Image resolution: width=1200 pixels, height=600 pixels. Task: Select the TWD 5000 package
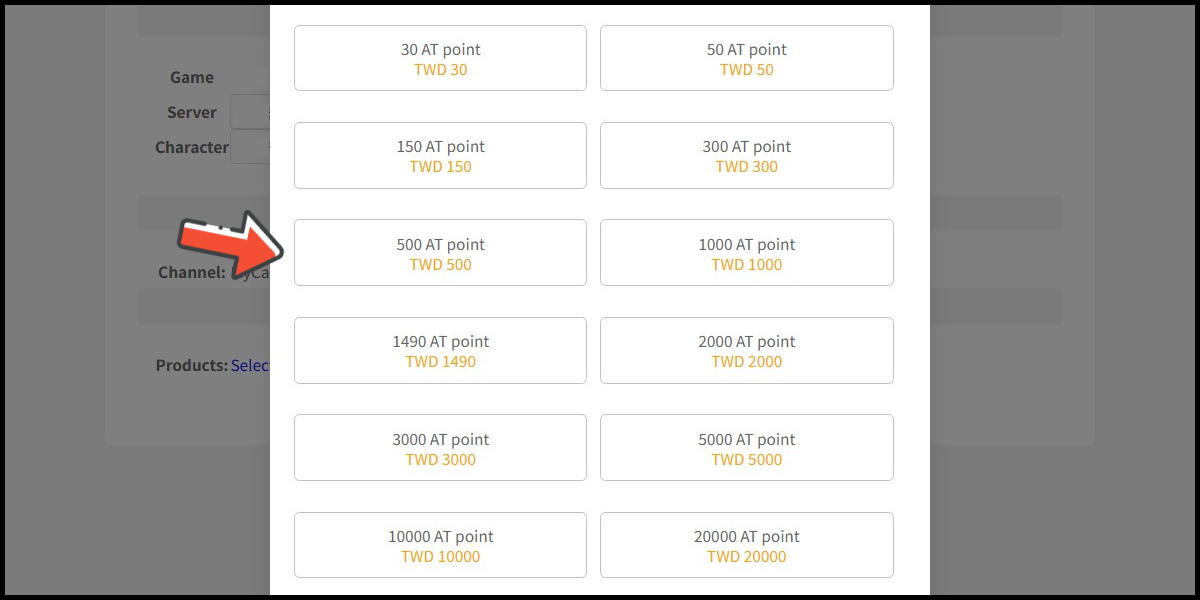pyautogui.click(x=746, y=449)
